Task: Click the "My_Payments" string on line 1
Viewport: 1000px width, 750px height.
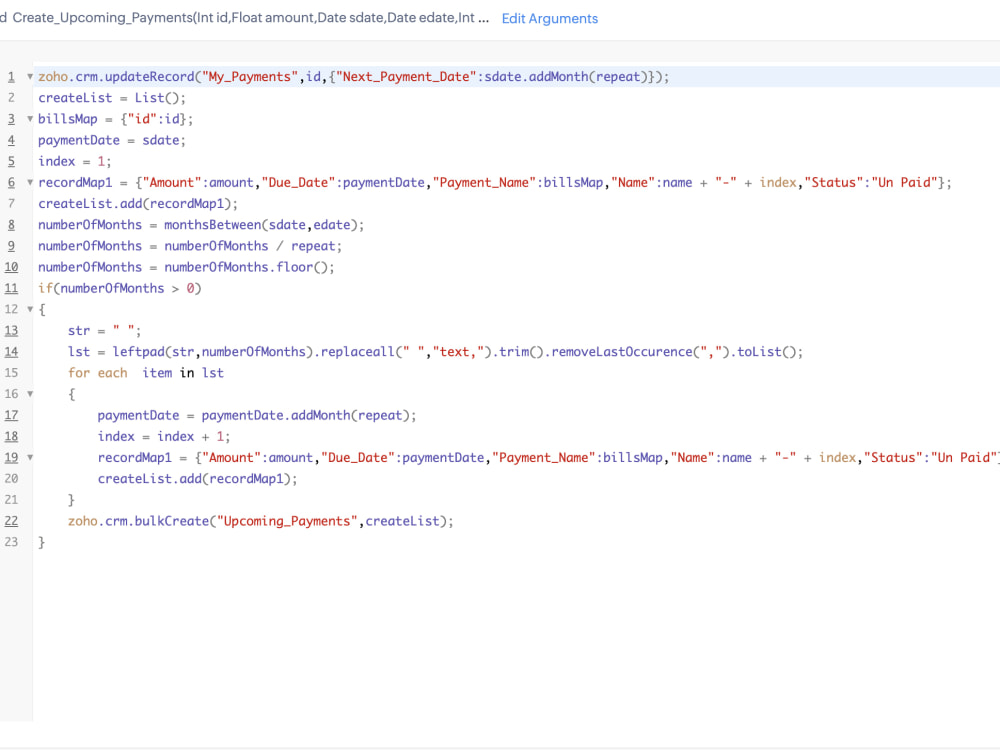Action: pyautogui.click(x=250, y=77)
